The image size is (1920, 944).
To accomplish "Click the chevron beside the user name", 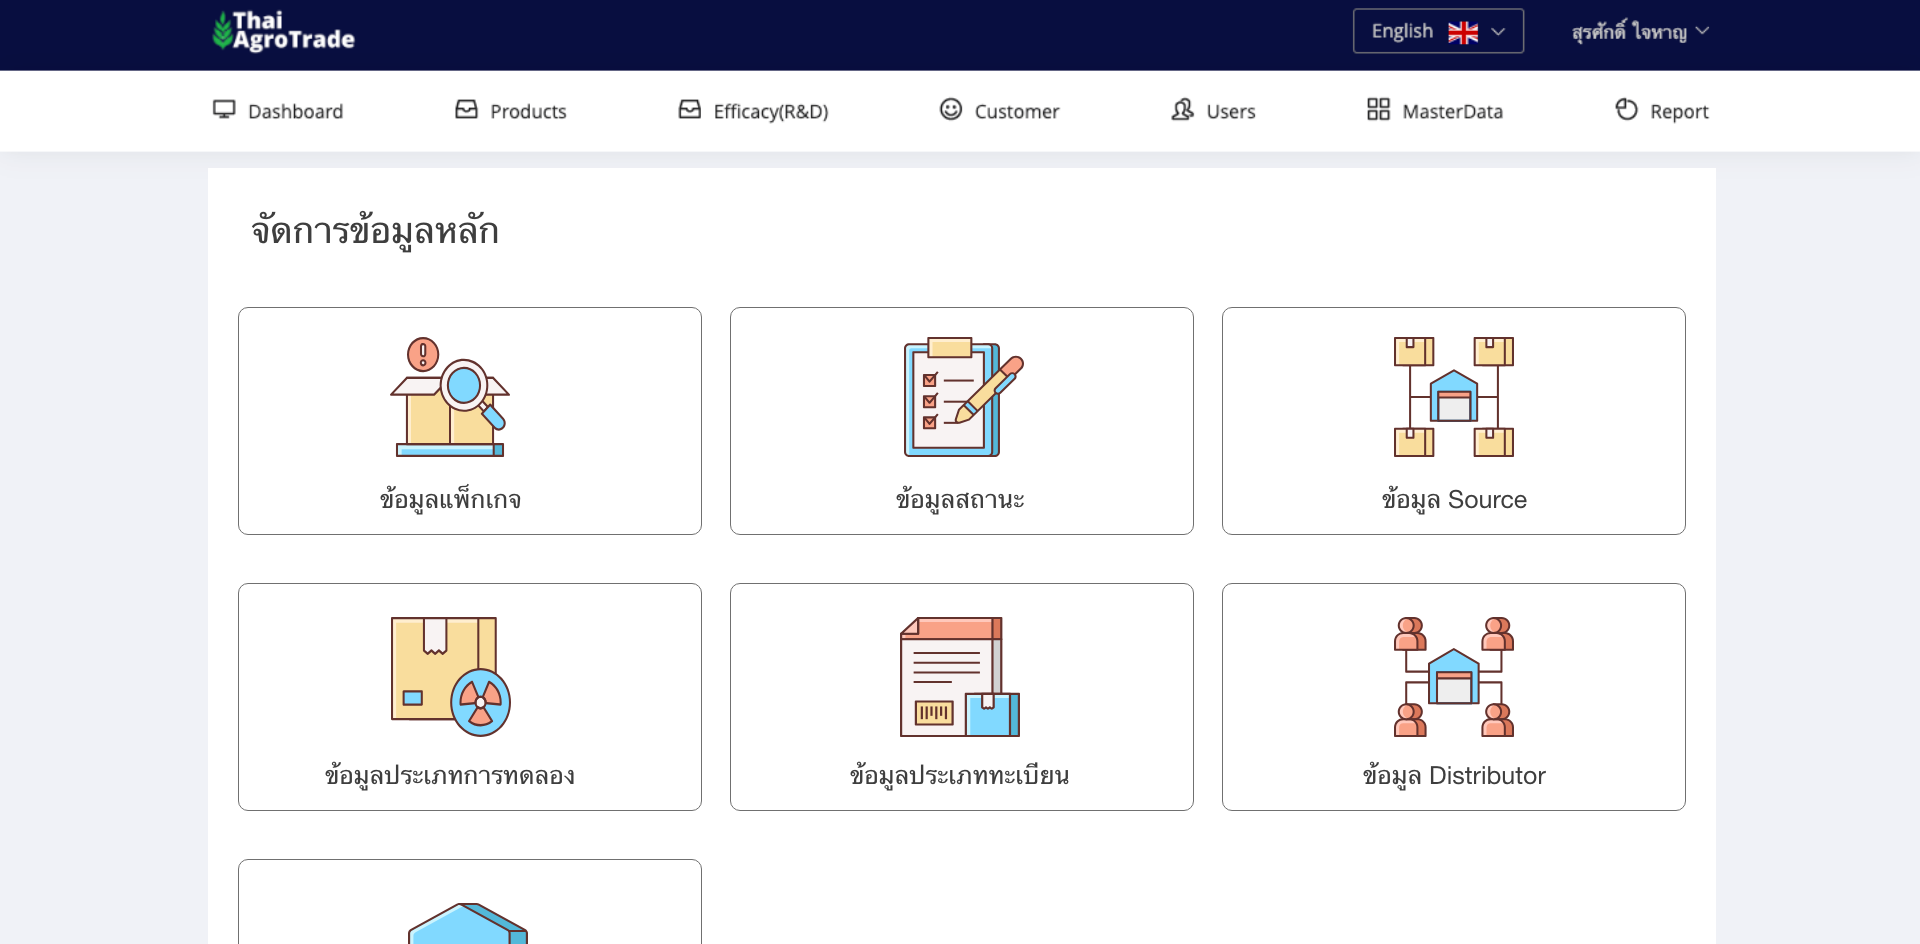I will coord(1702,31).
